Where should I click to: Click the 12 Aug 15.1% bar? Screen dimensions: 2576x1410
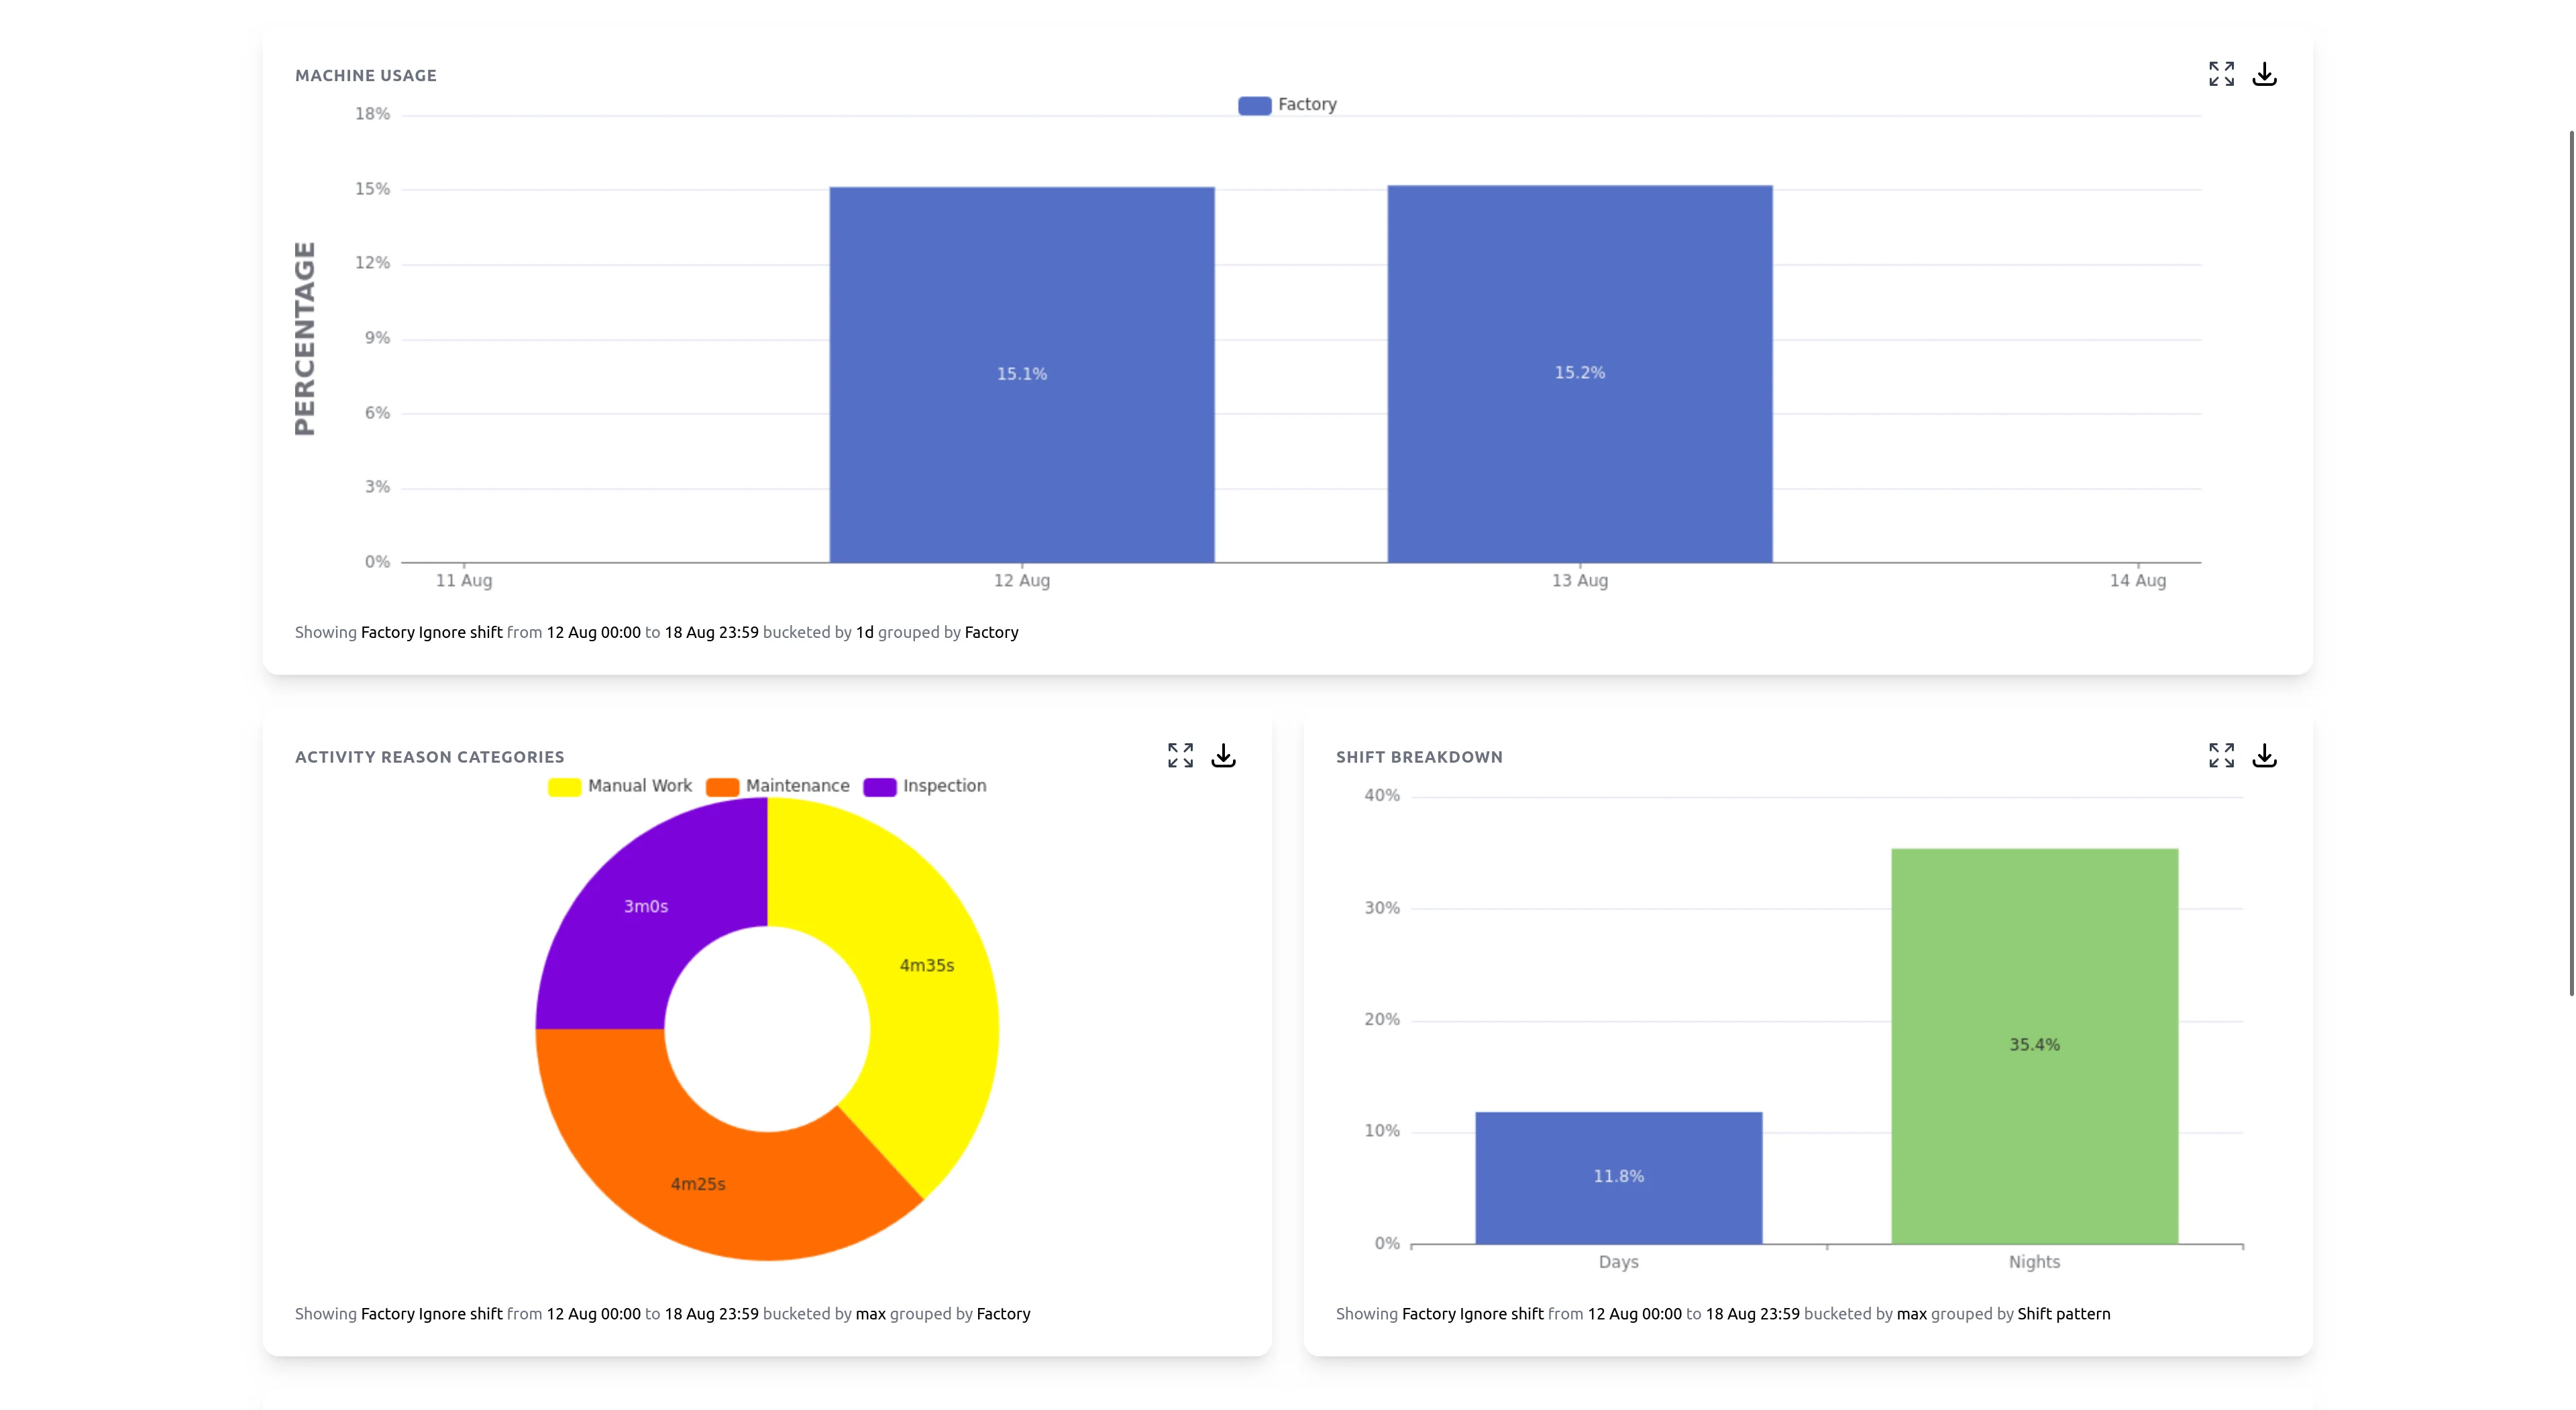tap(1021, 374)
